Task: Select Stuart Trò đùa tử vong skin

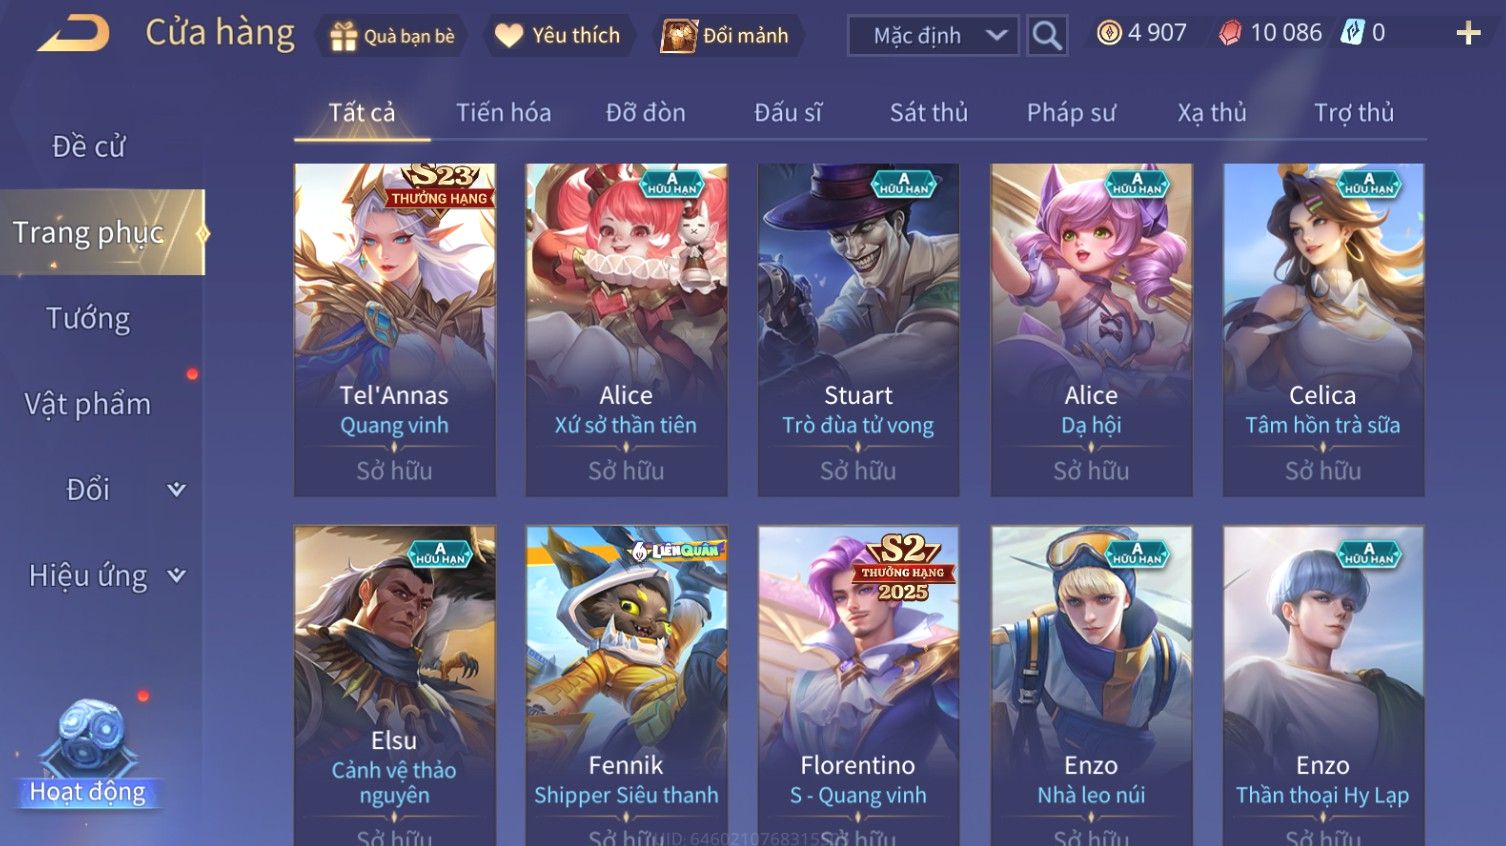Action: click(858, 330)
